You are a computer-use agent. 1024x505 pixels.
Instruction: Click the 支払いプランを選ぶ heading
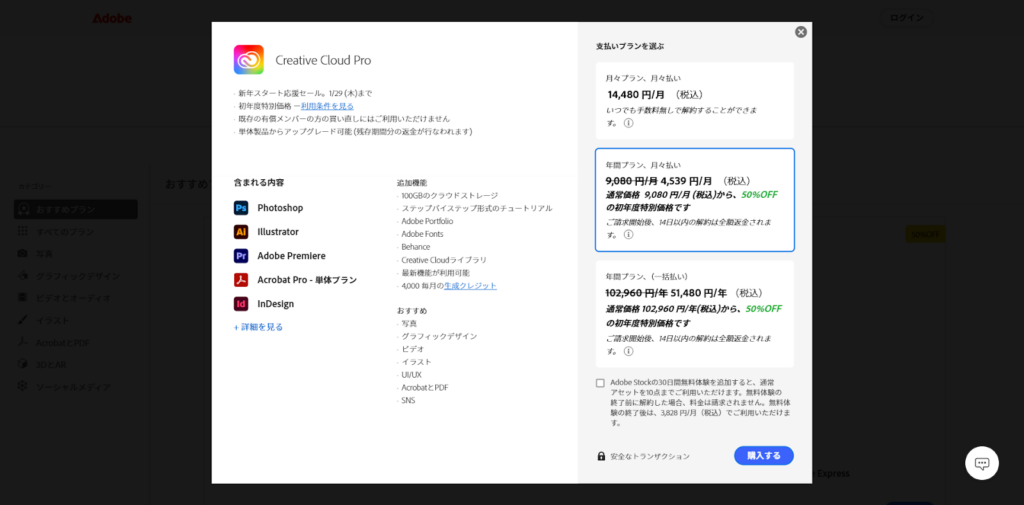tap(630, 46)
